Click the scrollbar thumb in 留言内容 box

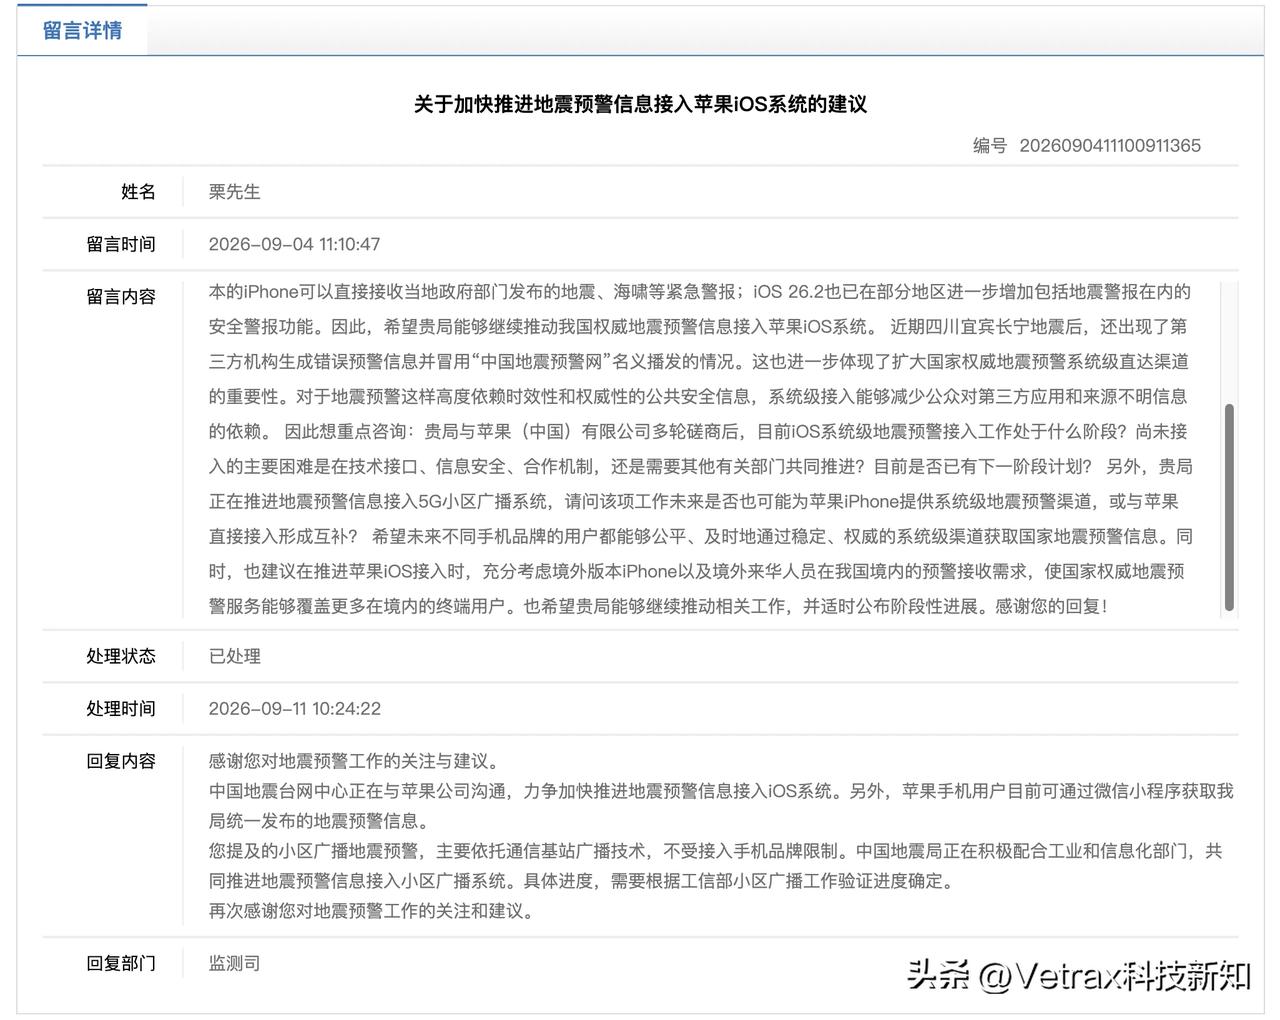1229,507
